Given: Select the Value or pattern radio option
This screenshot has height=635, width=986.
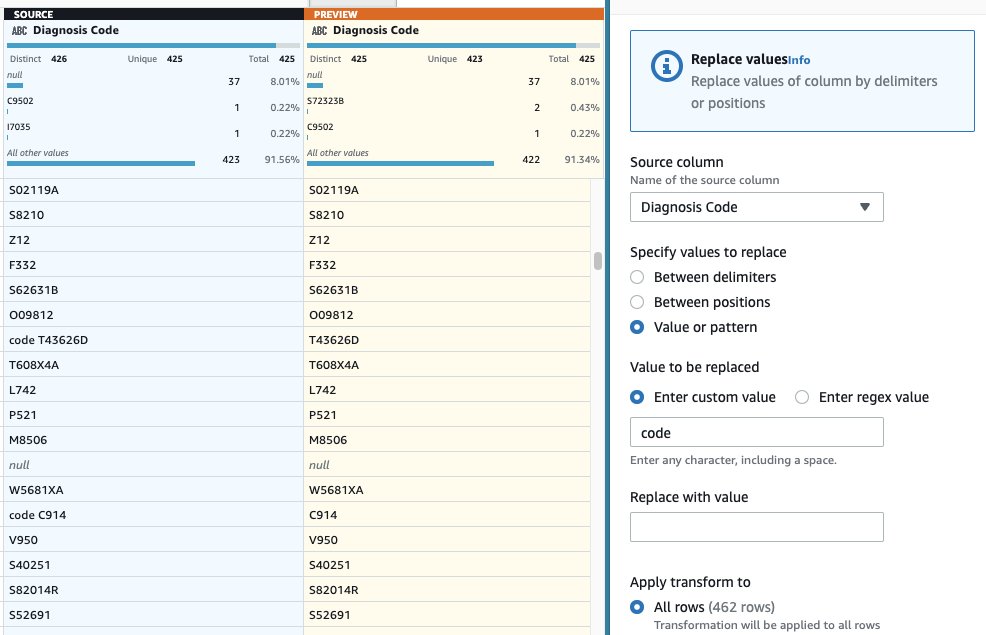Looking at the screenshot, I should 637,328.
